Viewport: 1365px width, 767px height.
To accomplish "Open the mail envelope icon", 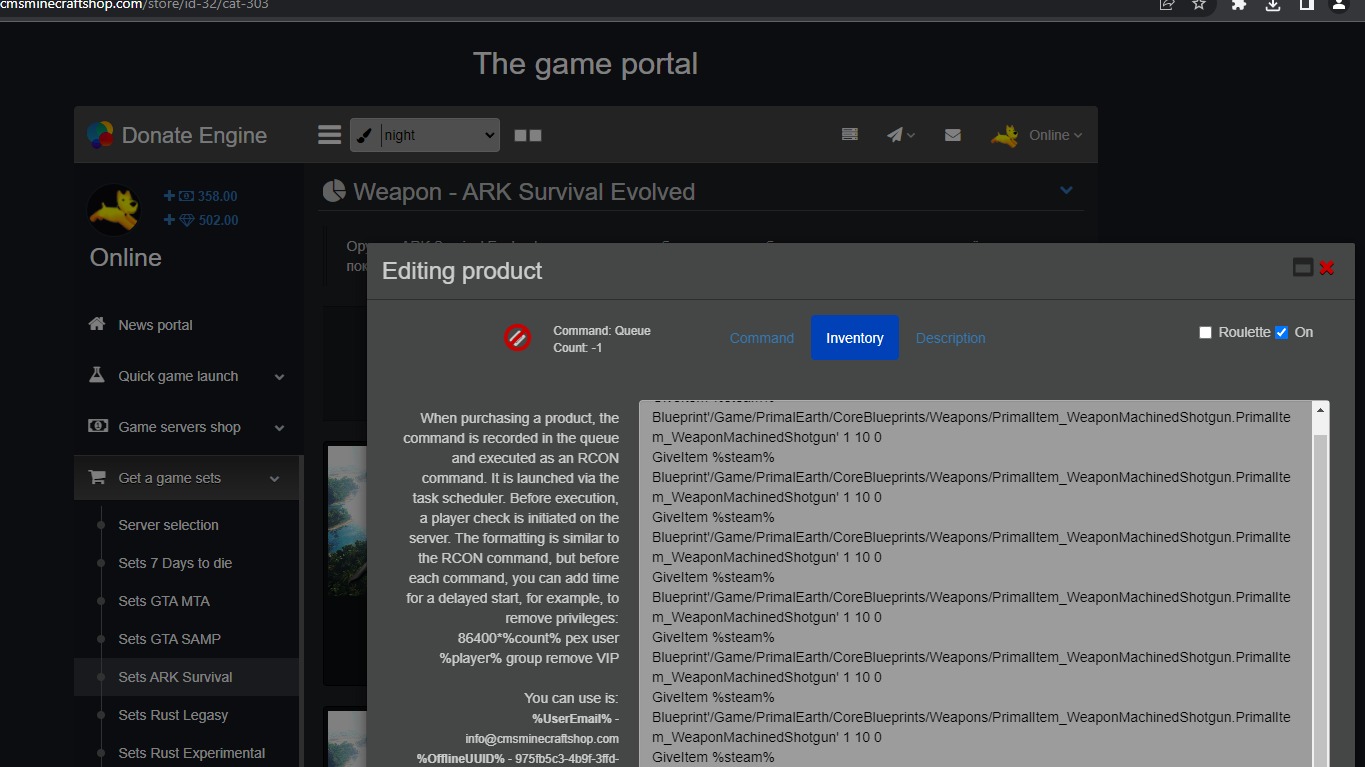I will tap(952, 135).
